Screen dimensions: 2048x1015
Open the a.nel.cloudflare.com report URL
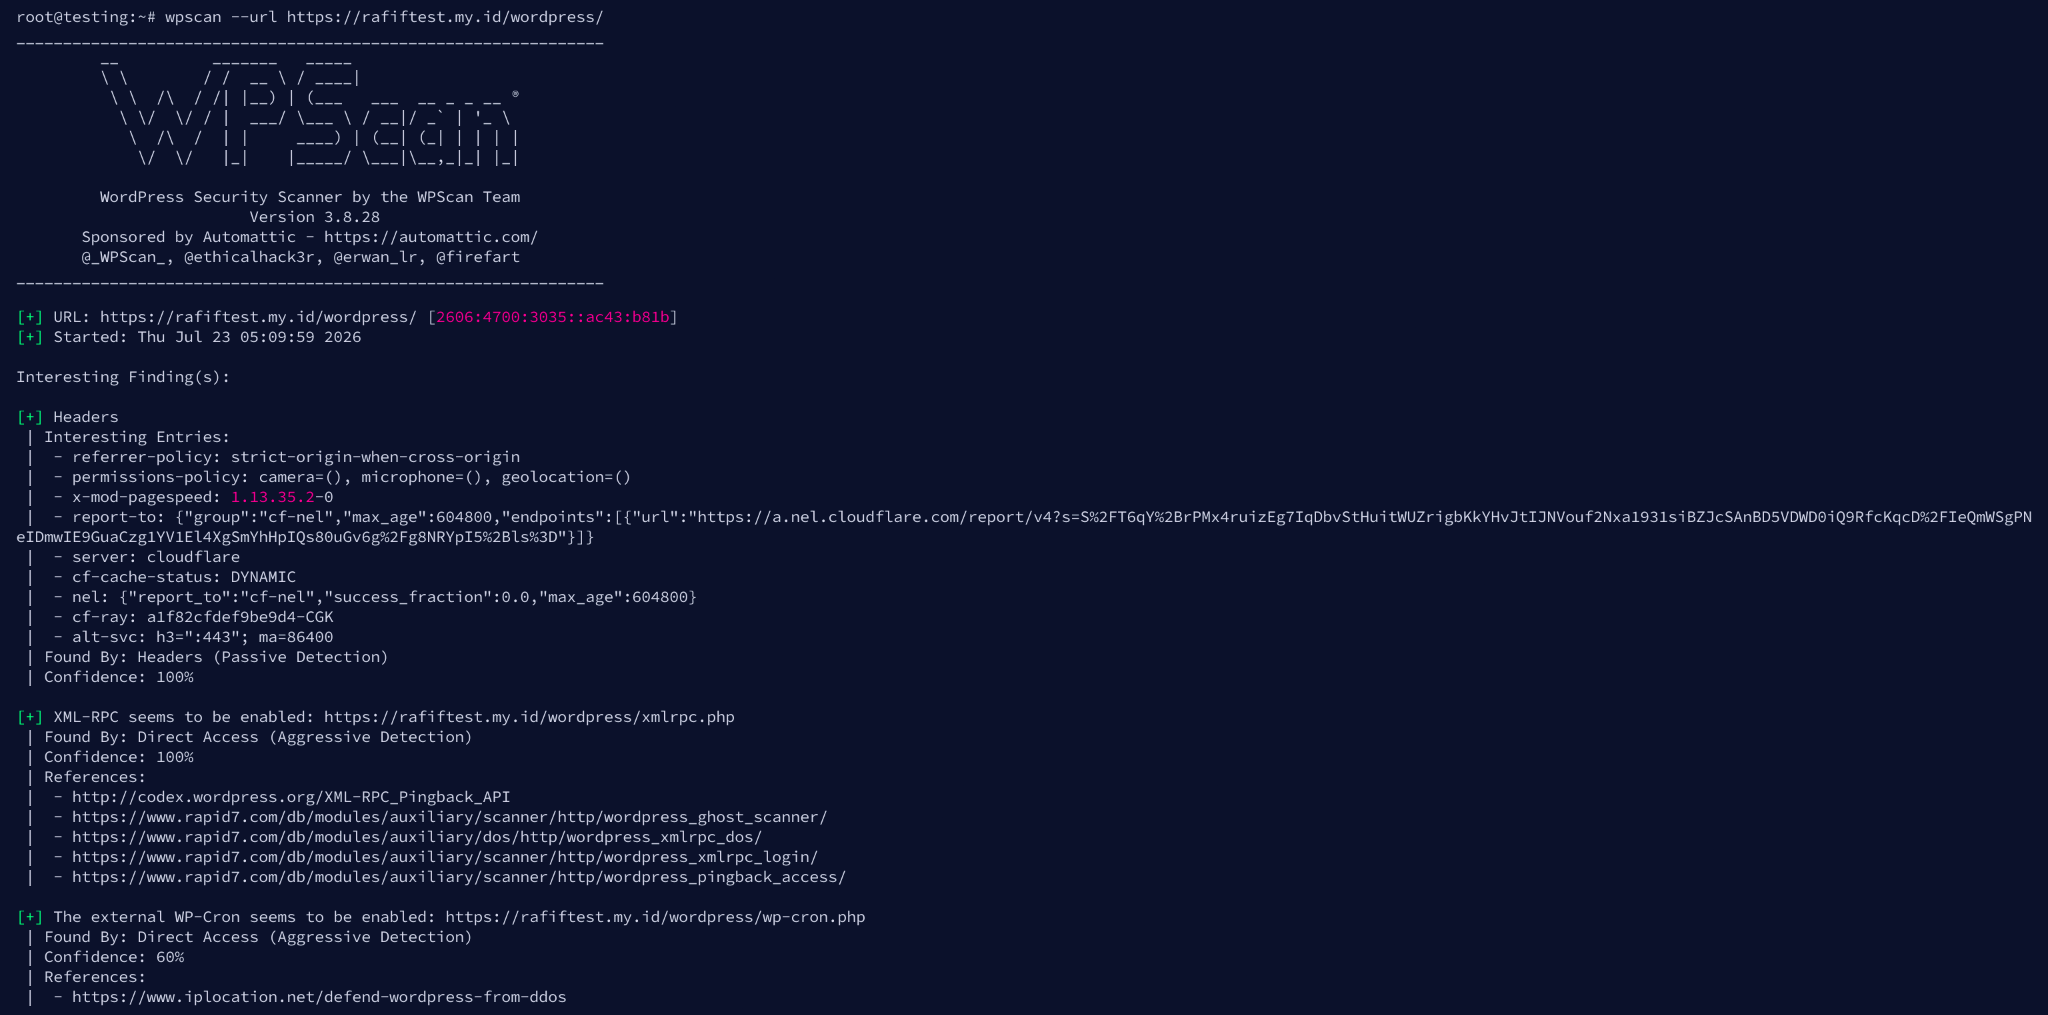(x=1024, y=527)
